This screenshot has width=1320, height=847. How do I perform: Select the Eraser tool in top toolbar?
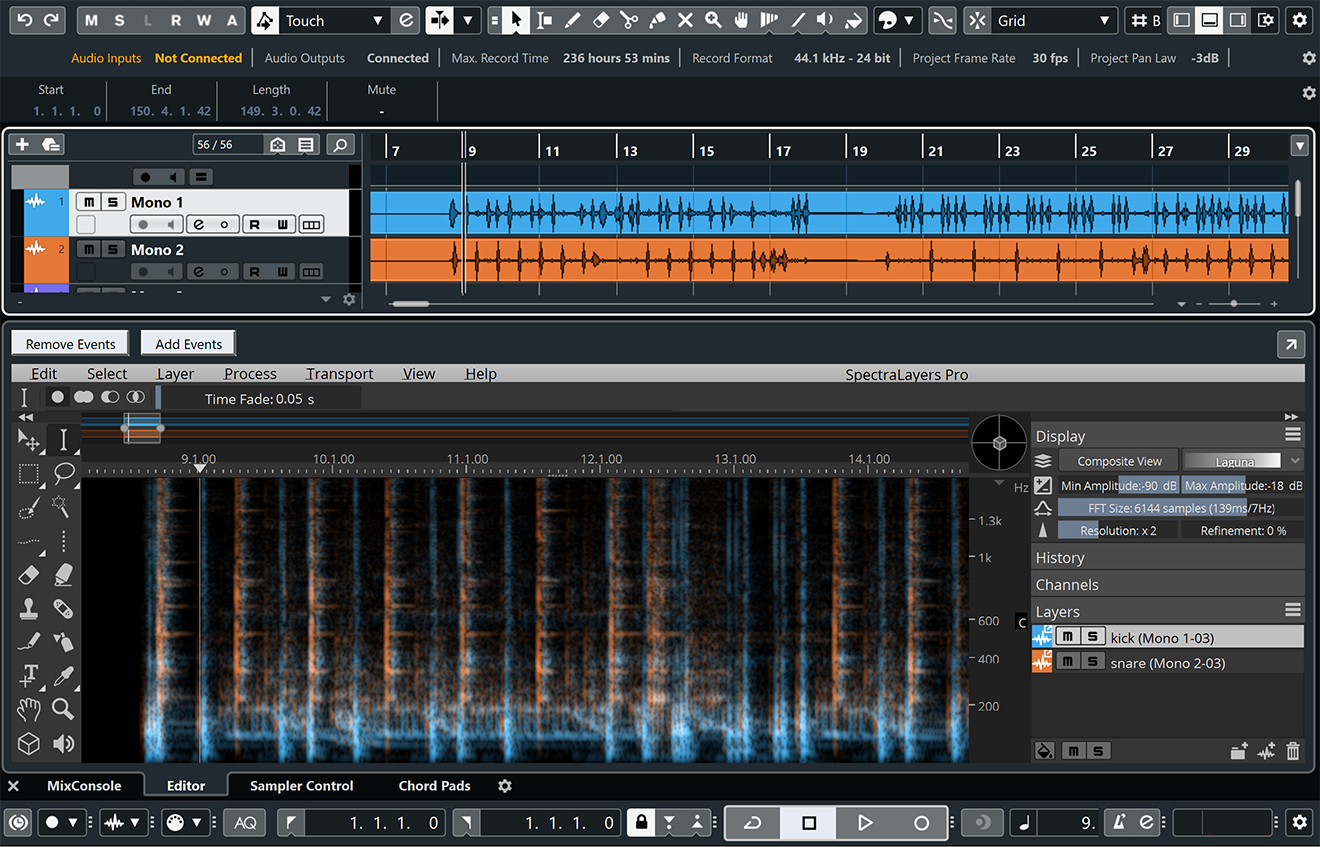pyautogui.click(x=600, y=20)
